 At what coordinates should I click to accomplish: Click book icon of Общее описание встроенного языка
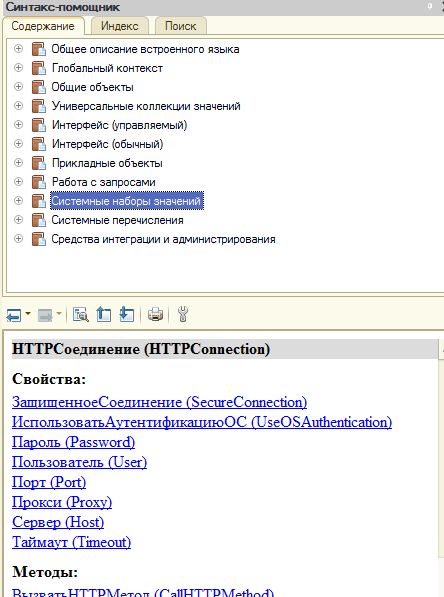(x=38, y=49)
